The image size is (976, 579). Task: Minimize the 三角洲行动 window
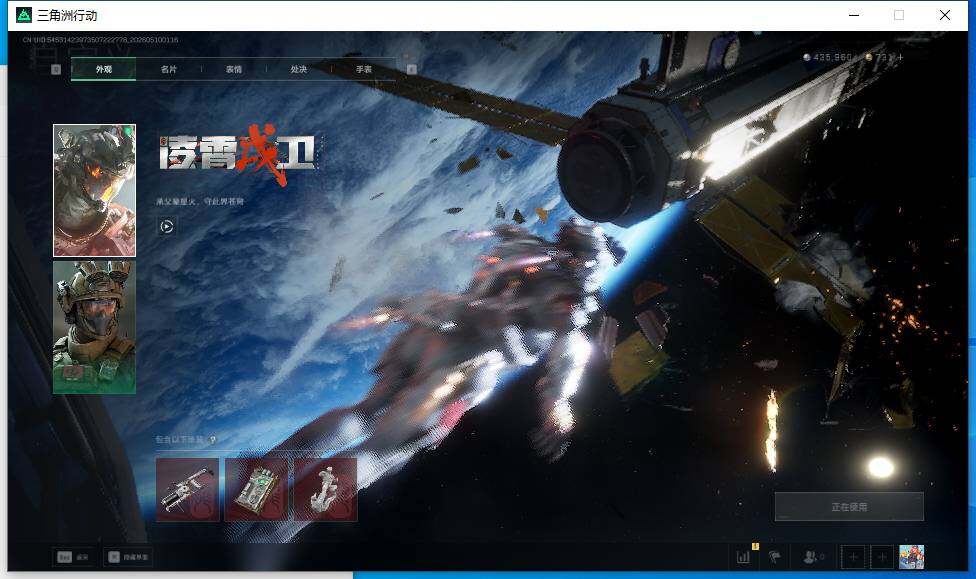[x=854, y=15]
